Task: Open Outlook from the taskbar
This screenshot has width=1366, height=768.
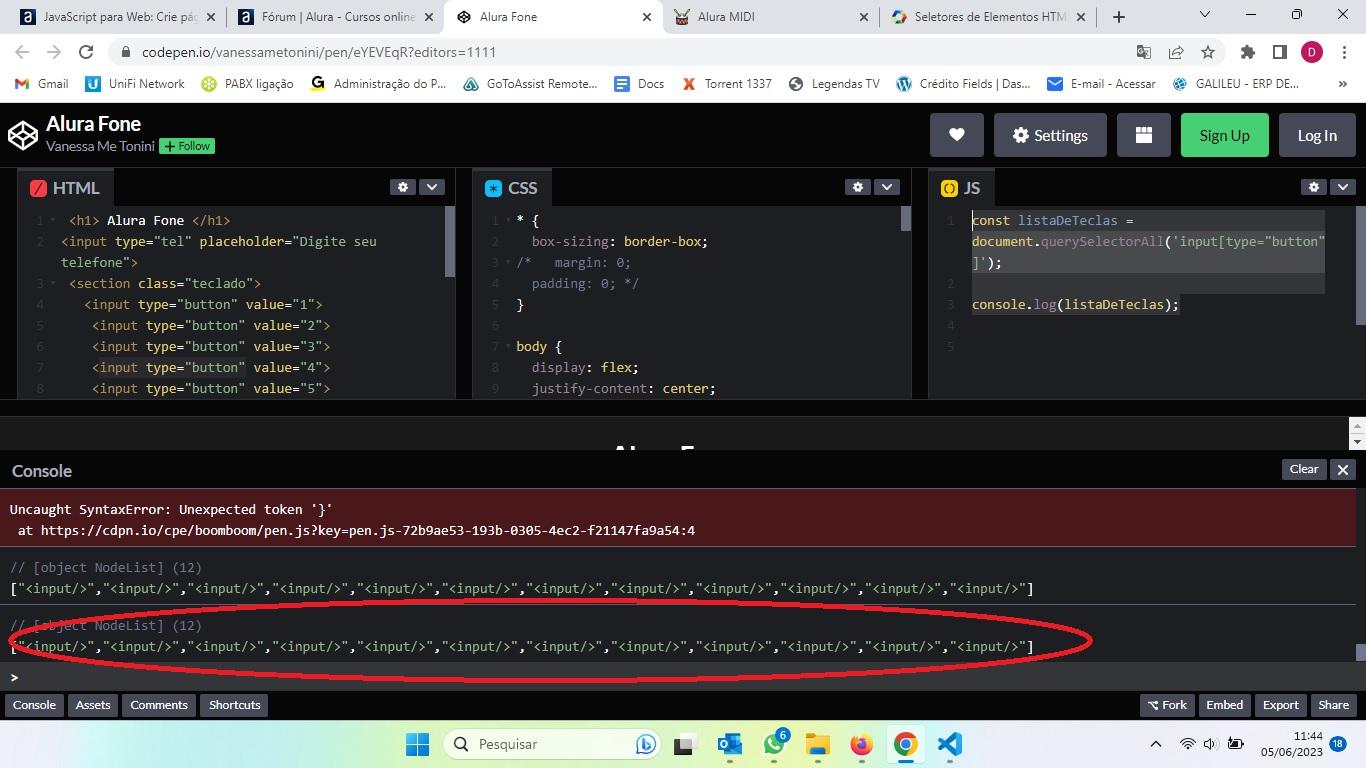Action: pyautogui.click(x=729, y=744)
